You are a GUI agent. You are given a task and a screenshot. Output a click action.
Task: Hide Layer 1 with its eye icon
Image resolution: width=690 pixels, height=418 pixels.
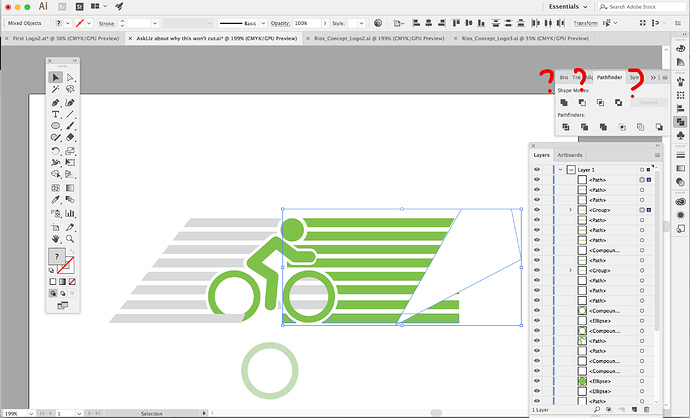[x=537, y=169]
